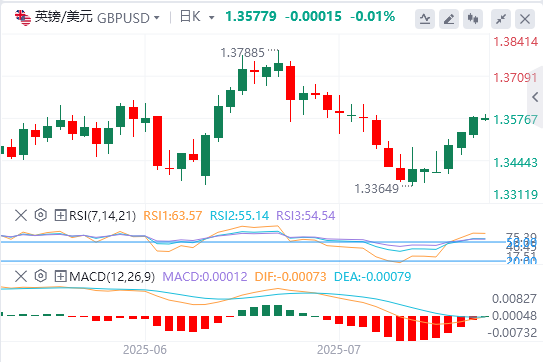Image resolution: width=543 pixels, height=362 pixels.
Task: Click the 1.35767 current price axis tag
Action: click(516, 120)
